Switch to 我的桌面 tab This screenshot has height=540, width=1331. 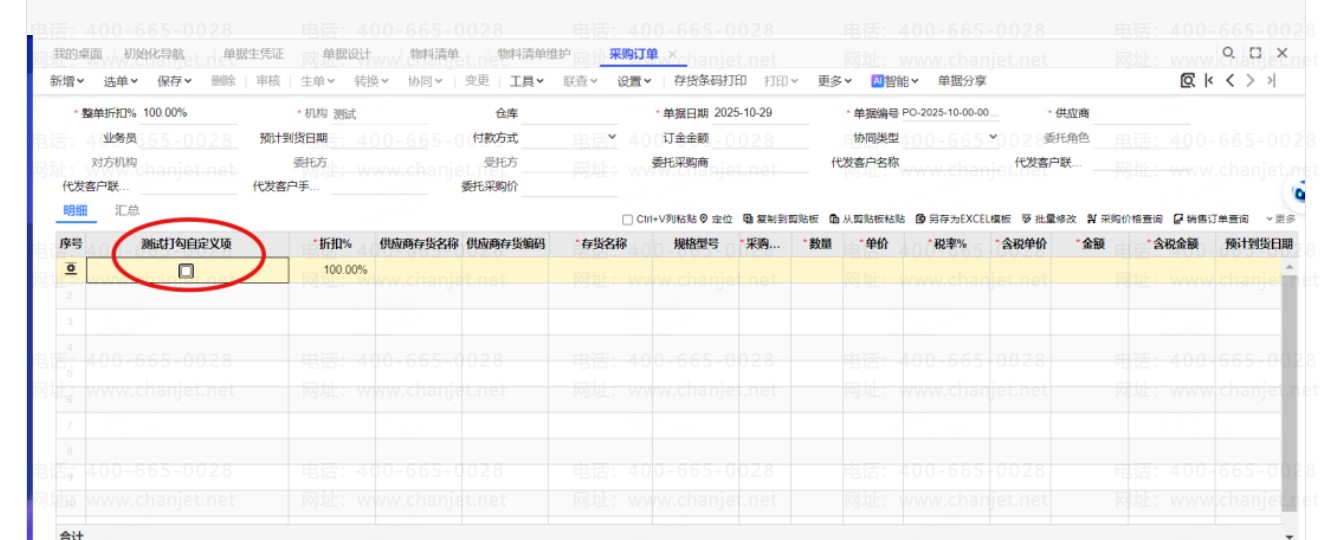point(77,54)
